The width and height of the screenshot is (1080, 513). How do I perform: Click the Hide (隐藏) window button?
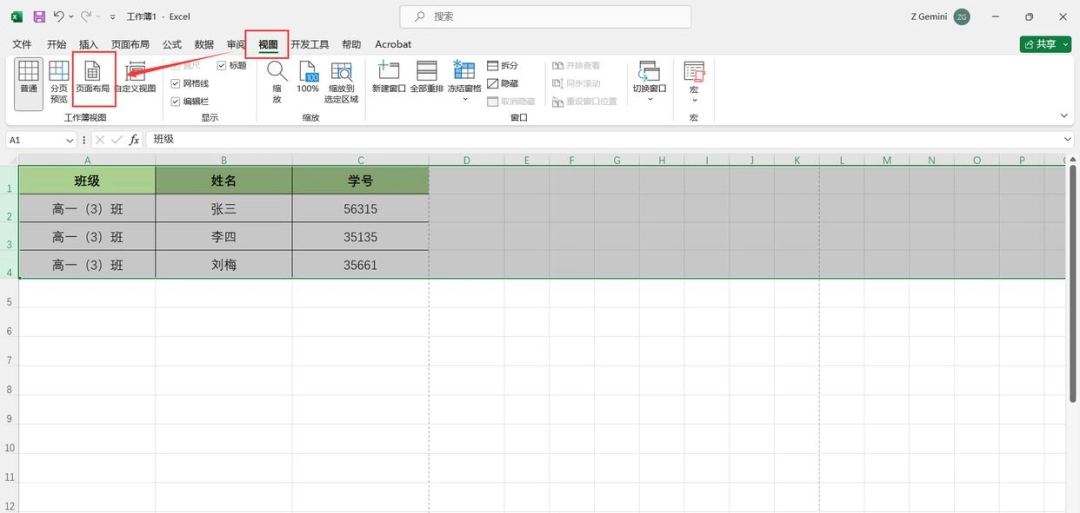[x=503, y=83]
